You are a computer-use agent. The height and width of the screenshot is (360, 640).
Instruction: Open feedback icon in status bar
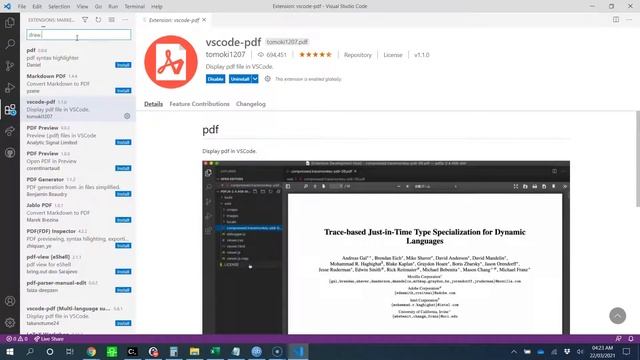(618, 339)
